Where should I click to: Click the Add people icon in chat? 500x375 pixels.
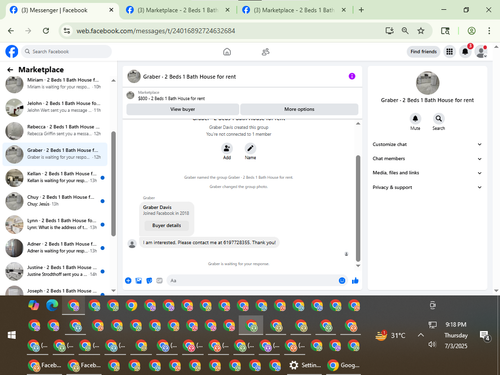pos(227,148)
